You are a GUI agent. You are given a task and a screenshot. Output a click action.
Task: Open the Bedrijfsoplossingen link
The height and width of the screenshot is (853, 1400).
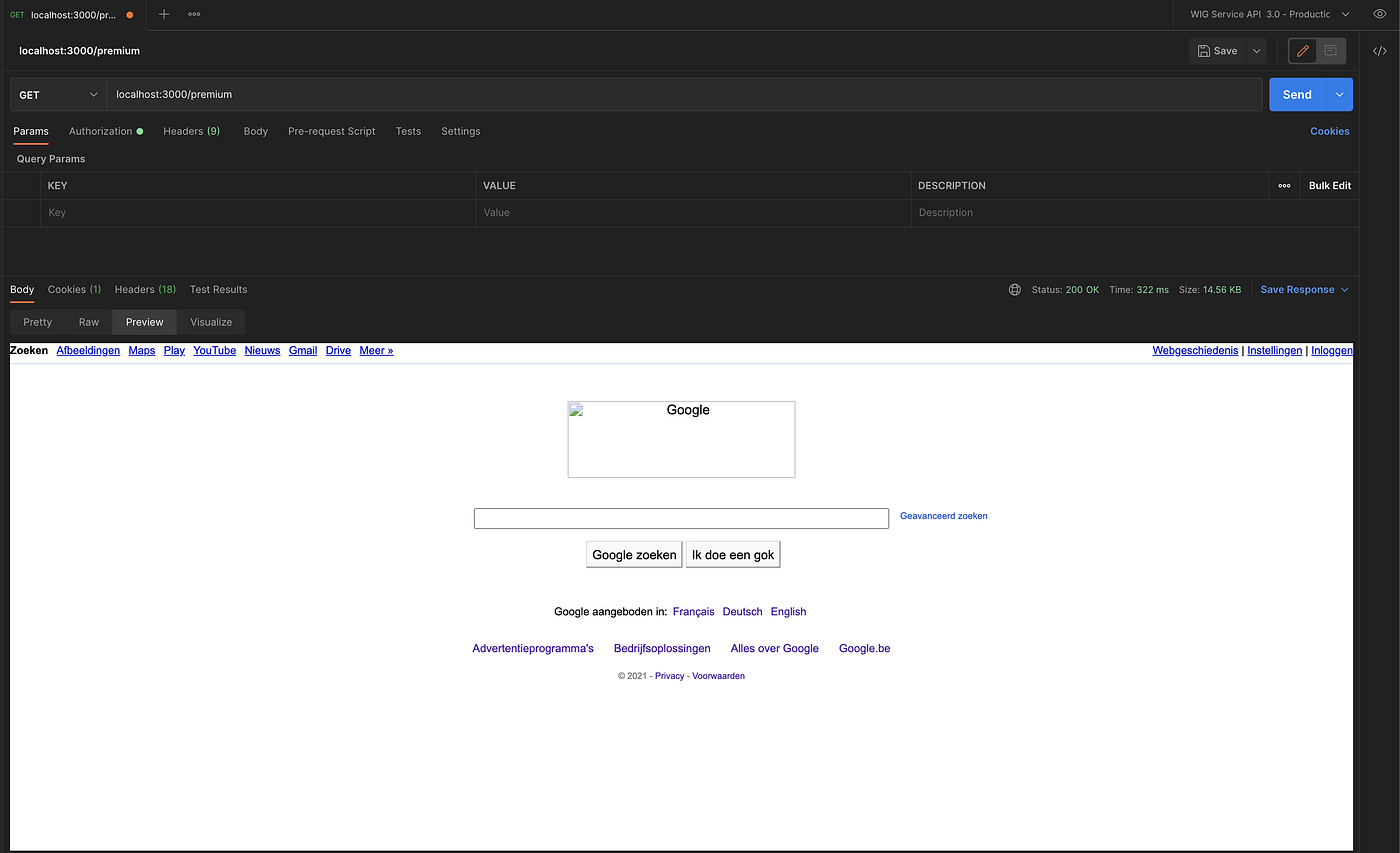click(662, 649)
